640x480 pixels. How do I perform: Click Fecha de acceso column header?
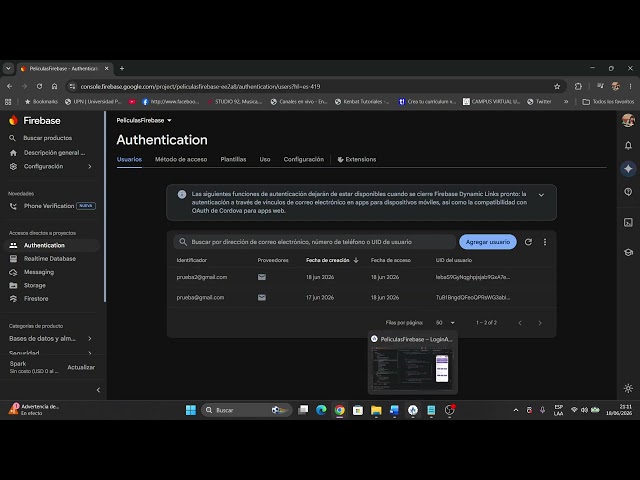391,260
